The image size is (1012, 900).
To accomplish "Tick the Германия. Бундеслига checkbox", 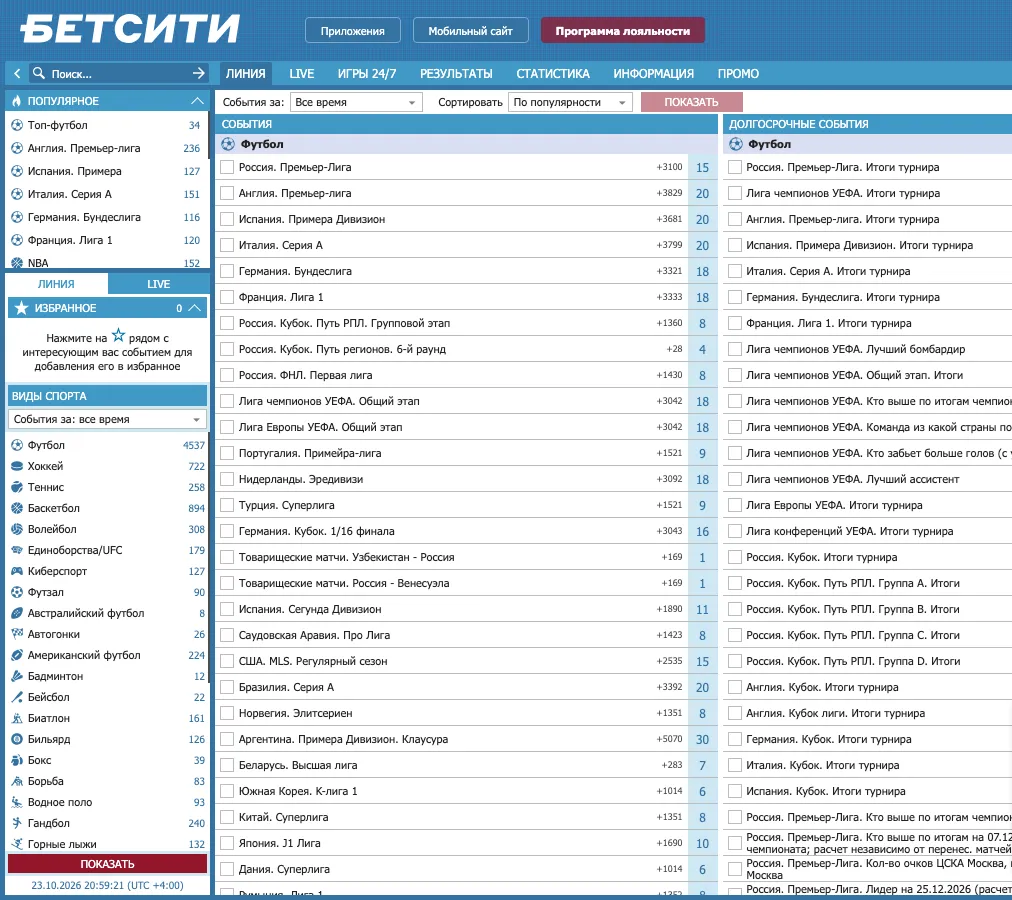I will [227, 271].
